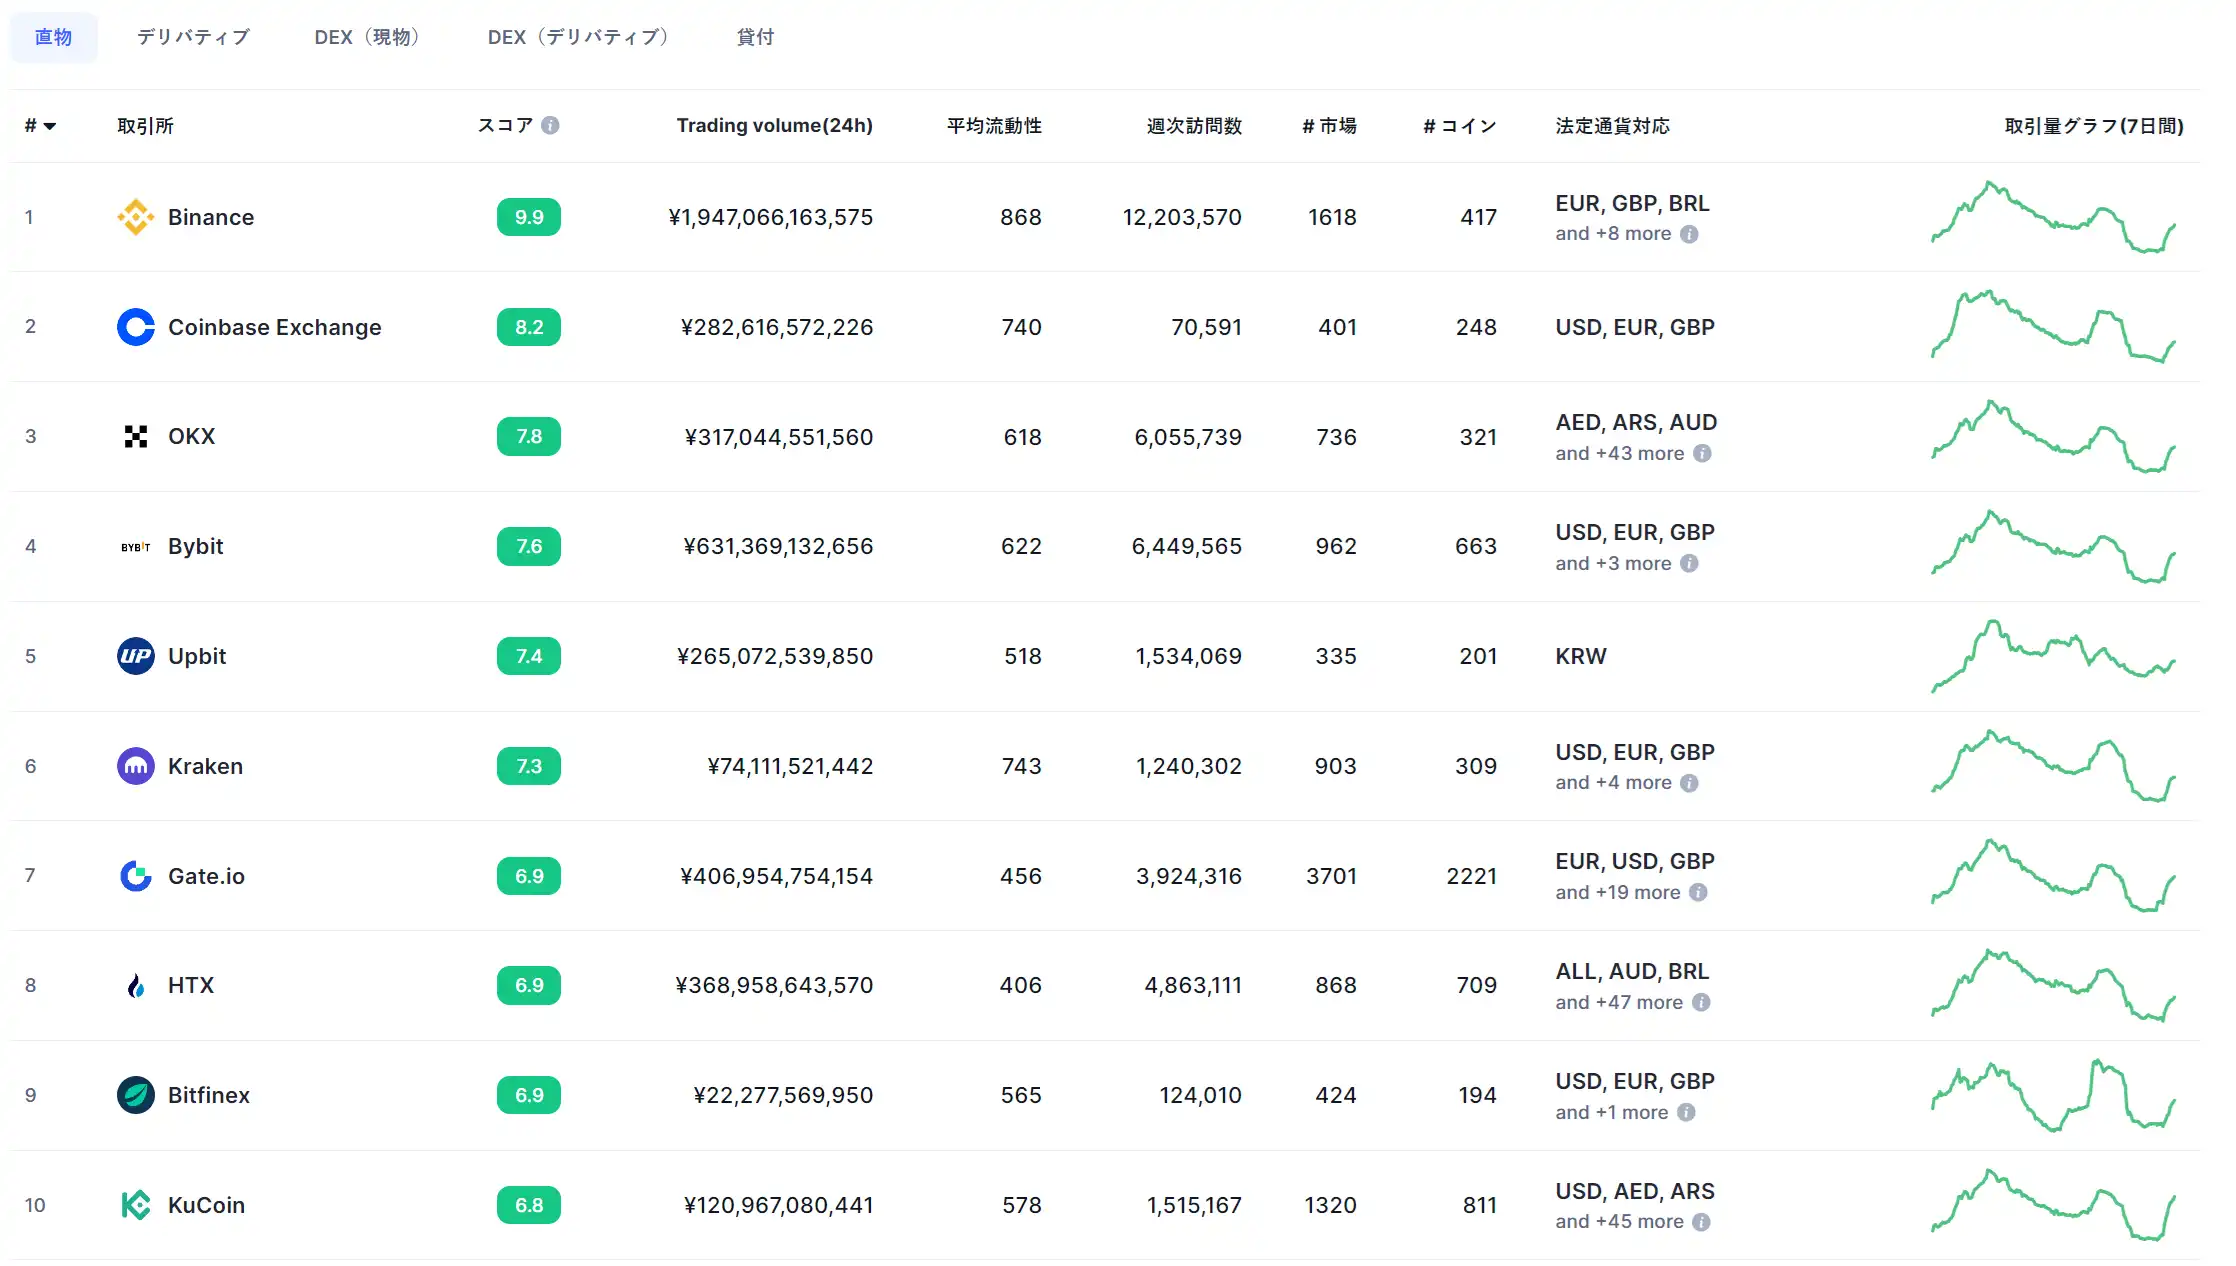The image size is (2236, 1266).
Task: Click KuCoin's 6.8 score badge
Action: (x=529, y=1205)
